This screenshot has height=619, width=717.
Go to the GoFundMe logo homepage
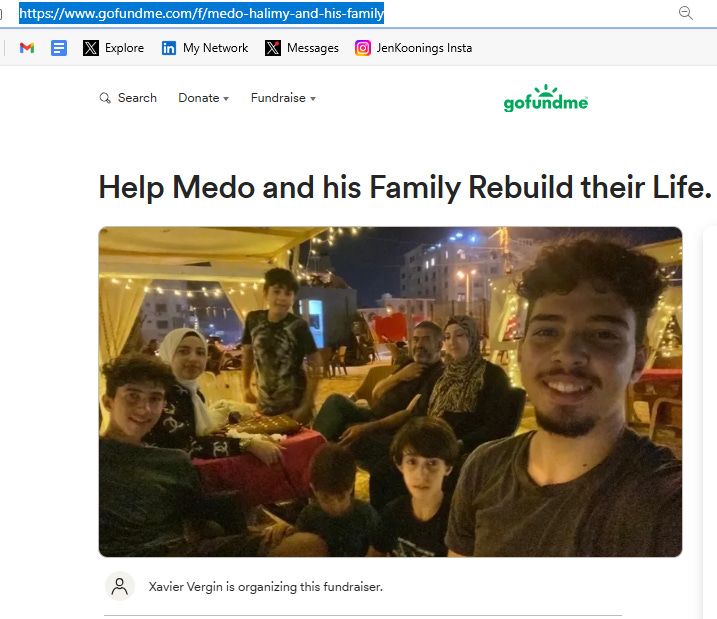(x=546, y=98)
